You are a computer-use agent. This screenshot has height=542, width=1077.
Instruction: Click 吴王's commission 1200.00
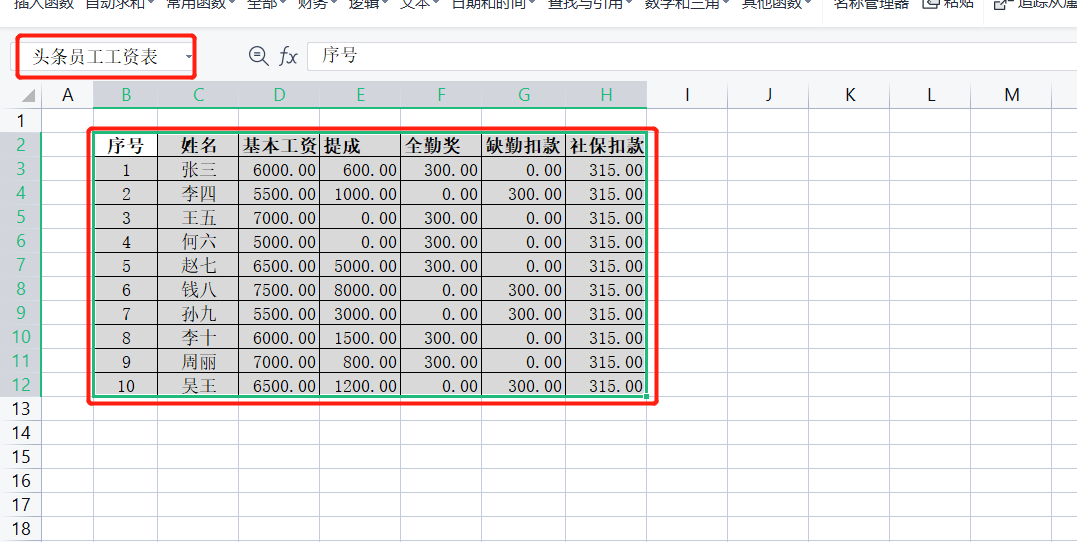[x=360, y=385]
